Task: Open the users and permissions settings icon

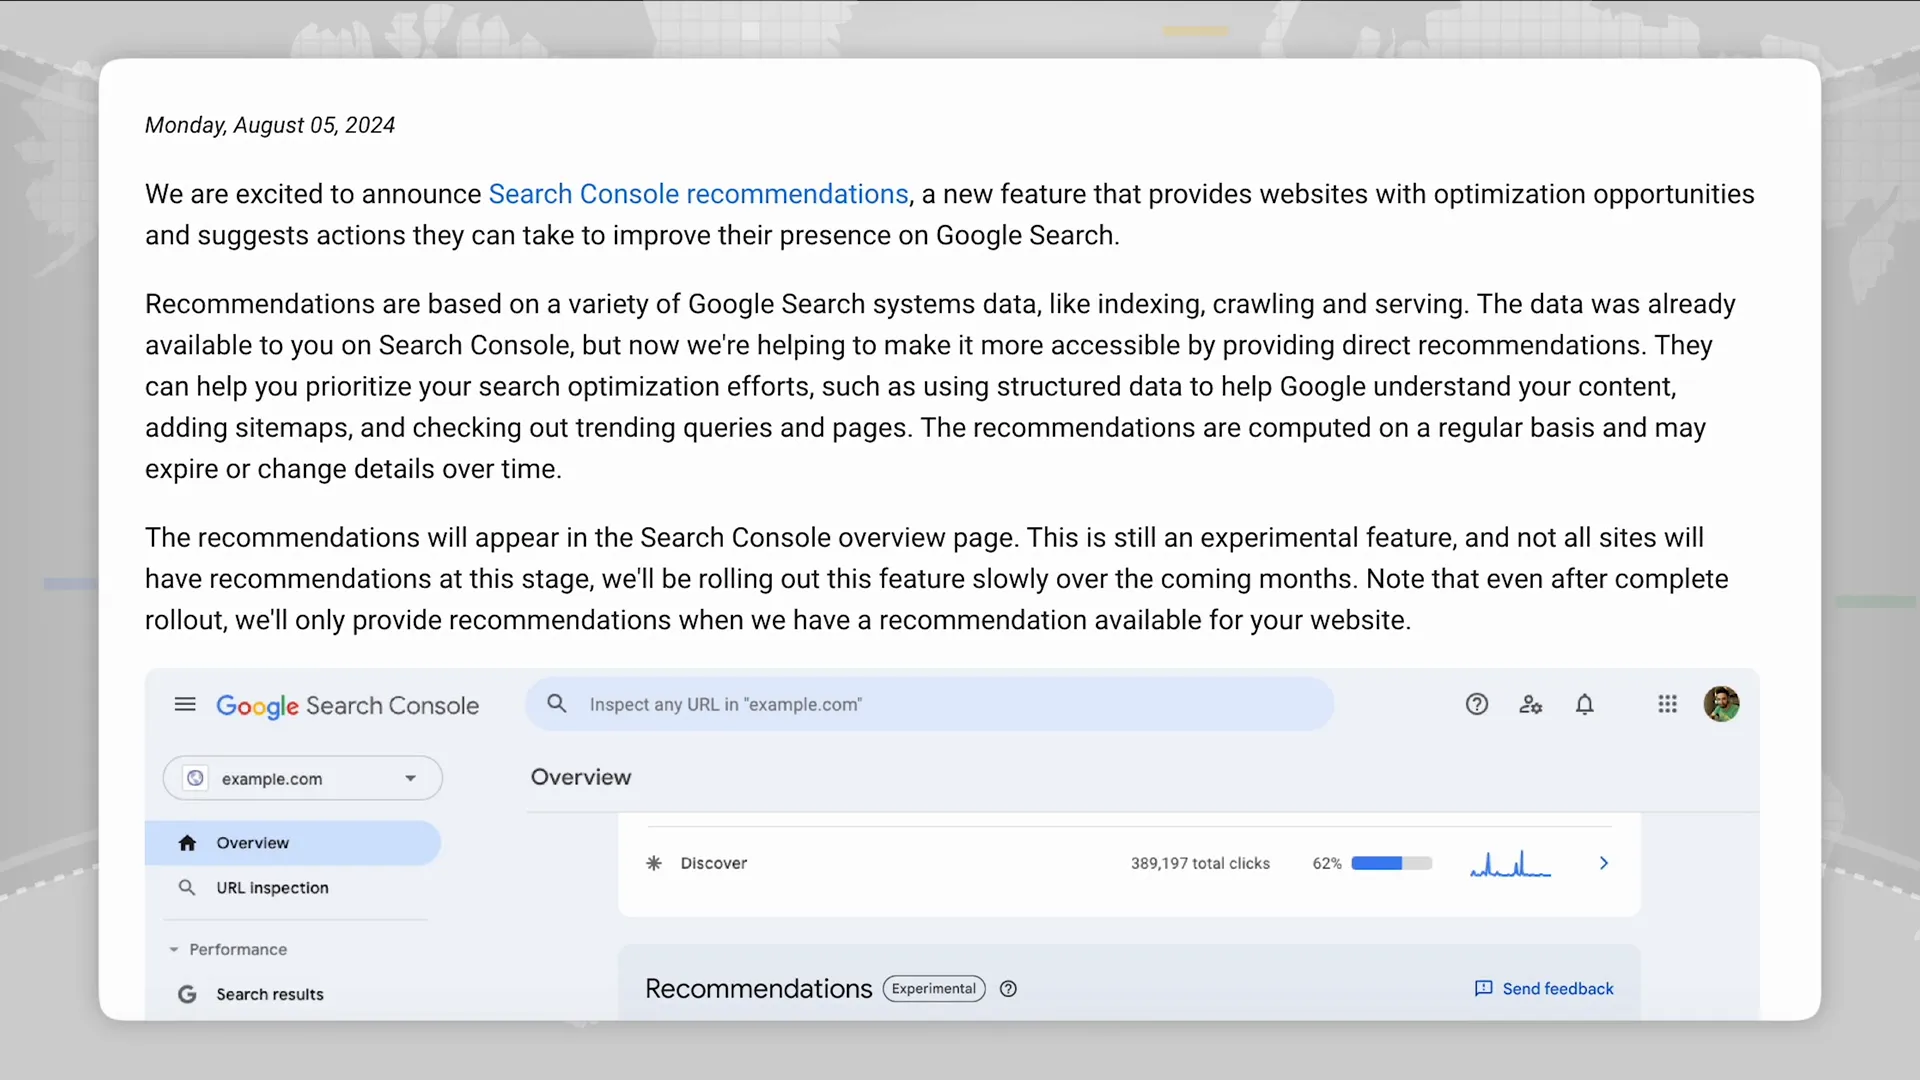Action: point(1531,704)
